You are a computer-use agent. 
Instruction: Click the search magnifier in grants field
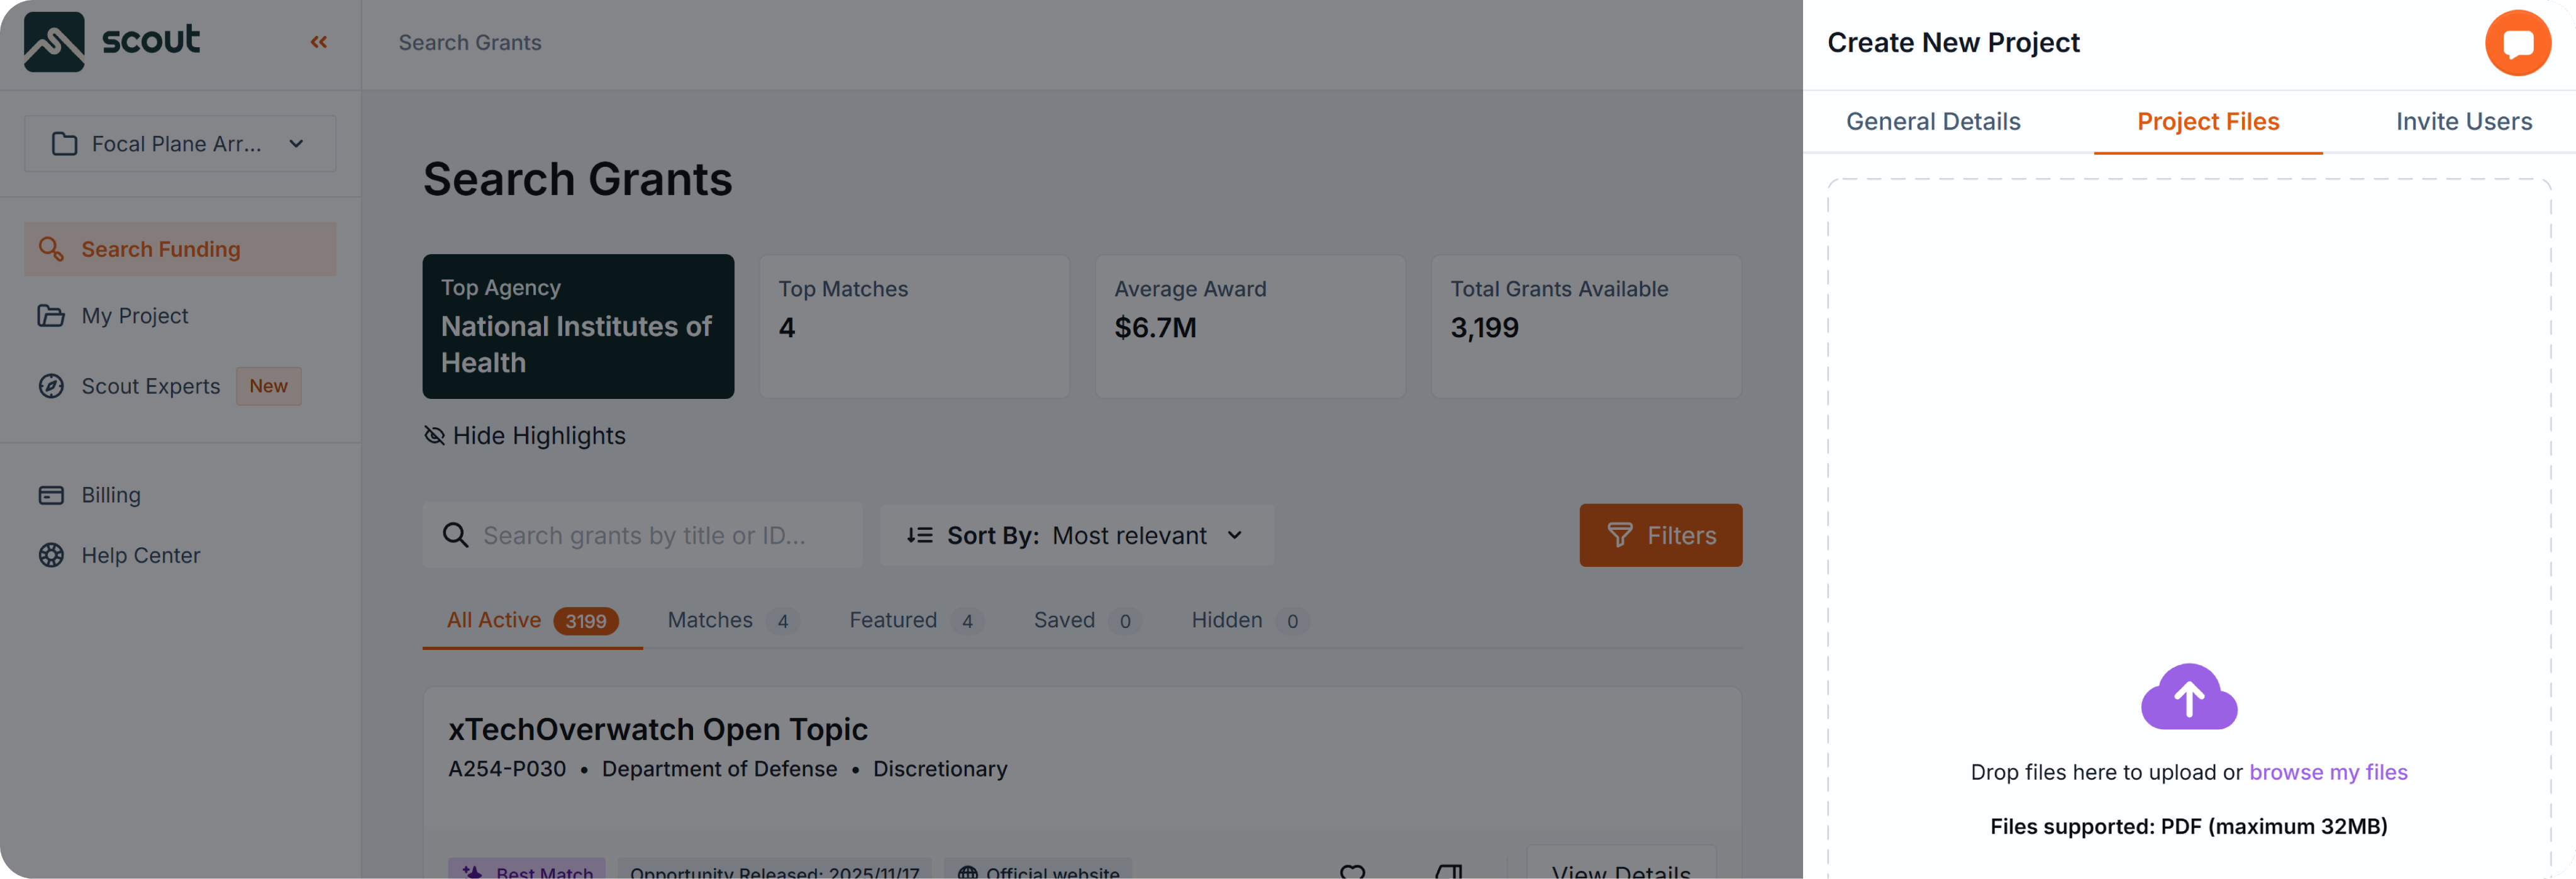click(x=455, y=535)
